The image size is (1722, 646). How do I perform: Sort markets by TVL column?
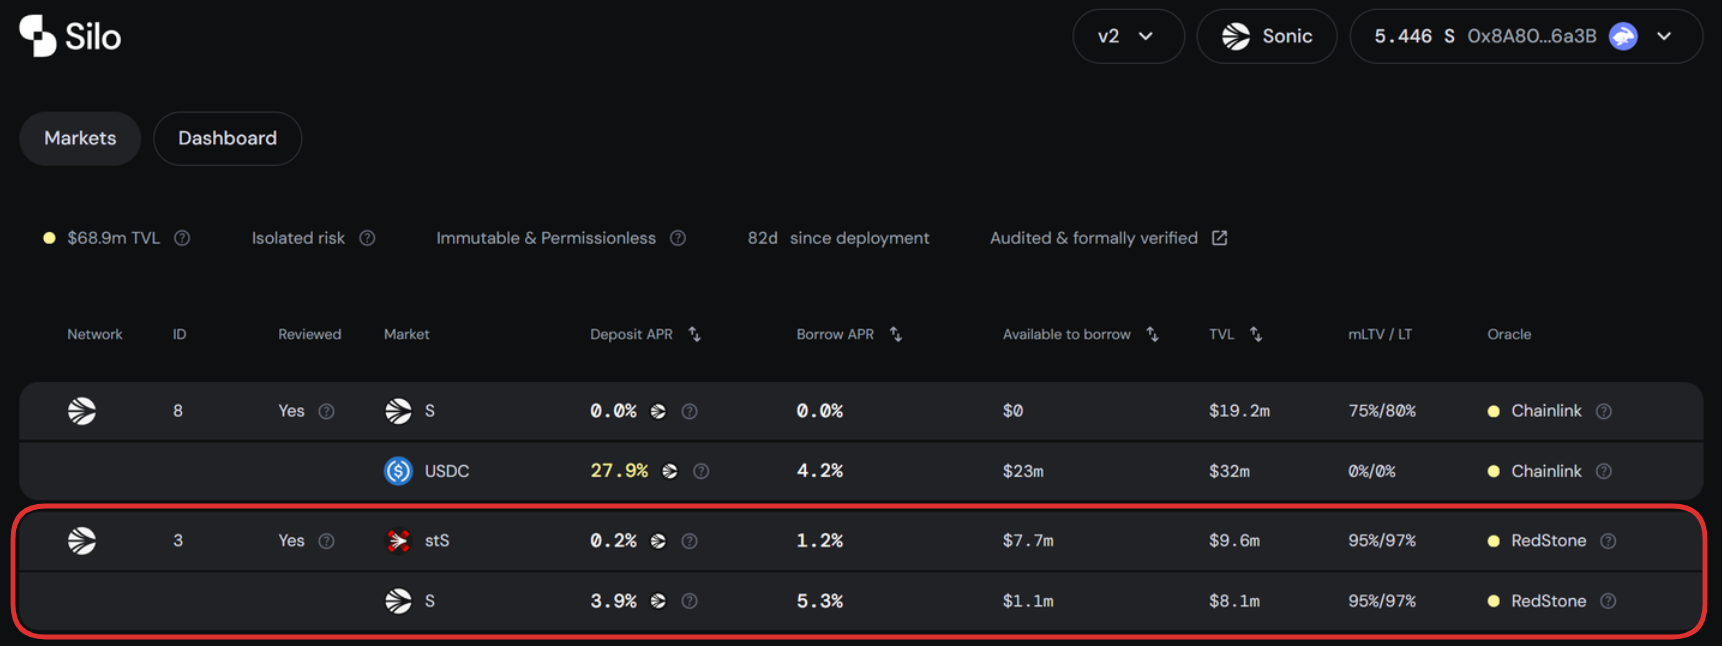(x=1256, y=334)
